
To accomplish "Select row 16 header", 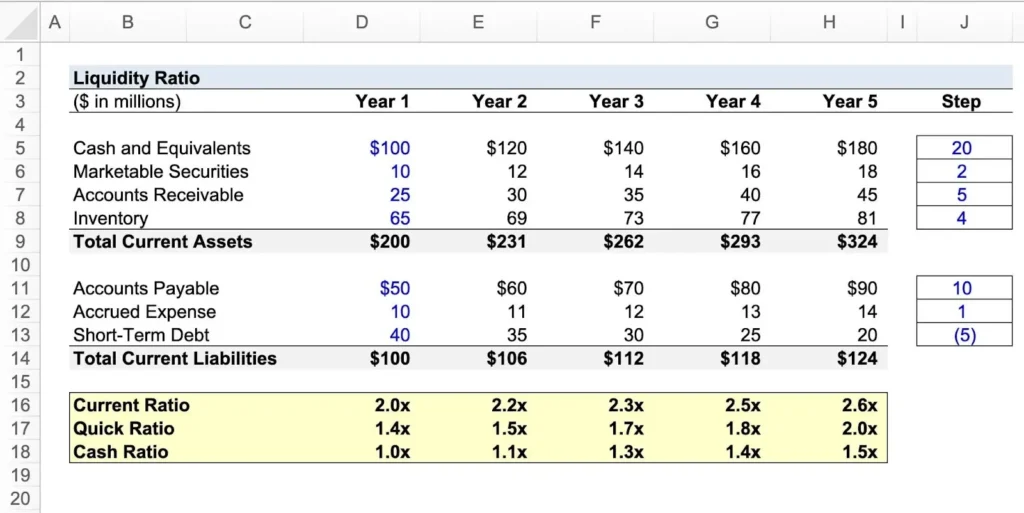I will (x=21, y=405).
